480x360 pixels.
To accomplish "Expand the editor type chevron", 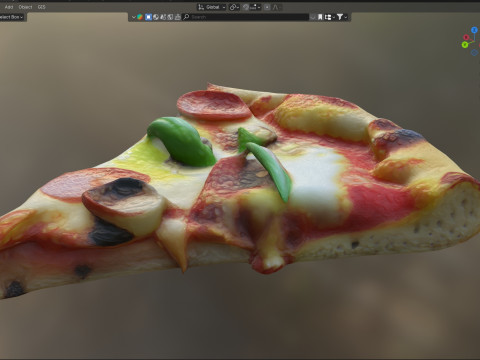I will click(x=134, y=17).
